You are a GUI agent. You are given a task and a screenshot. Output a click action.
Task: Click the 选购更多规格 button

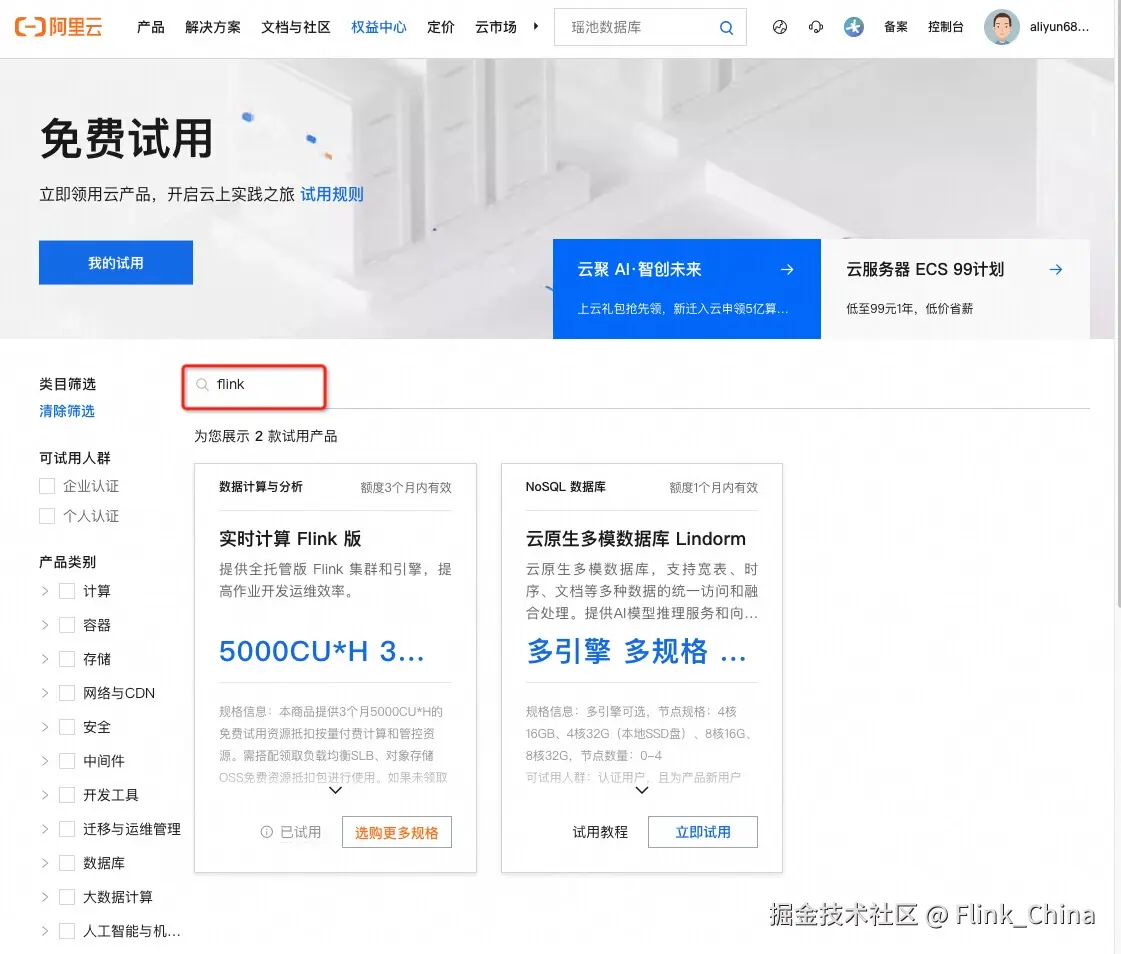(x=397, y=832)
